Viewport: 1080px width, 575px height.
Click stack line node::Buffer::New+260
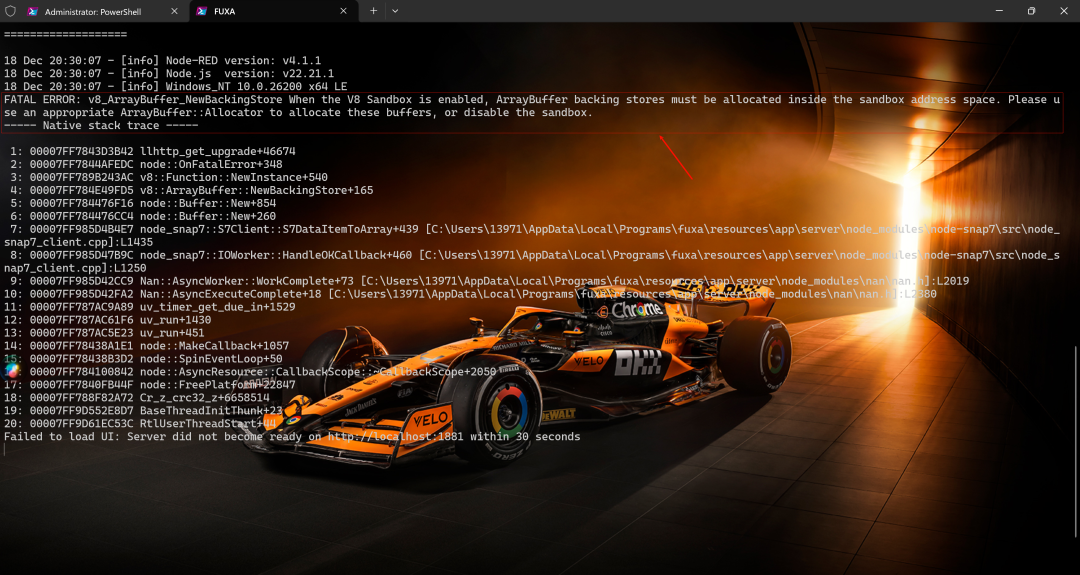tap(143, 216)
